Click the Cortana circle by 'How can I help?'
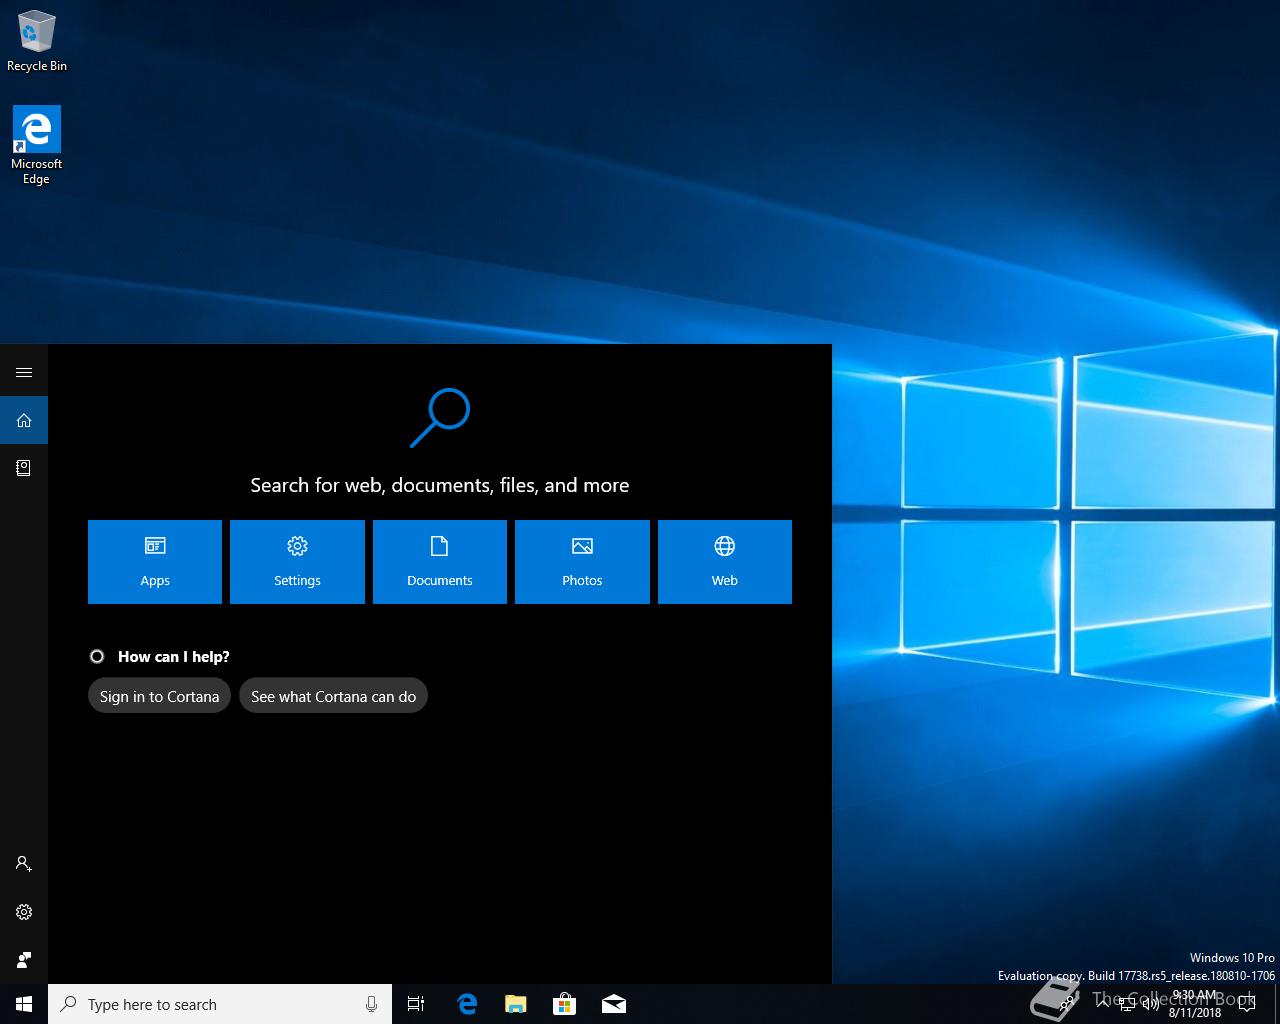The image size is (1280, 1024). [x=97, y=656]
